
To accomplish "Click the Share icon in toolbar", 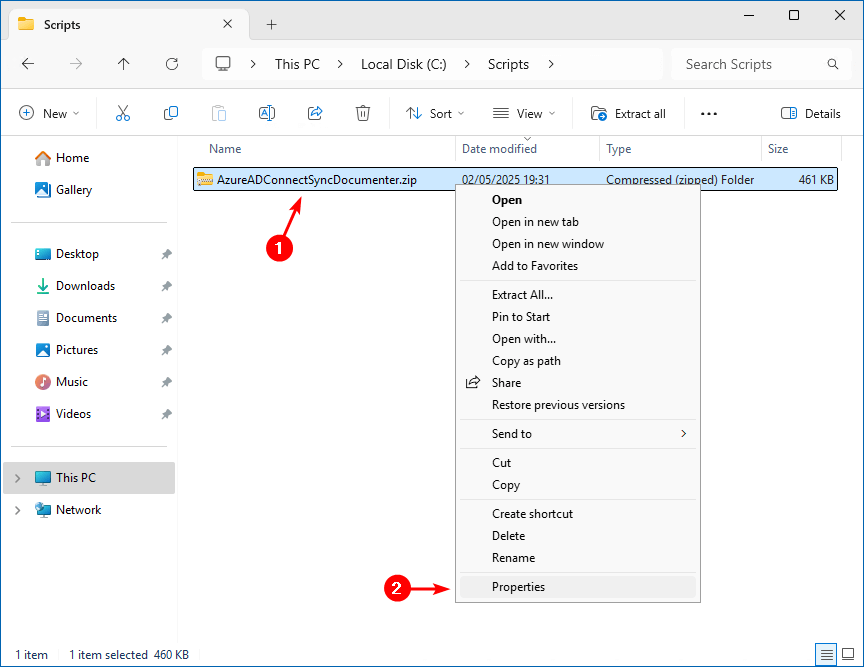I will pyautogui.click(x=315, y=113).
